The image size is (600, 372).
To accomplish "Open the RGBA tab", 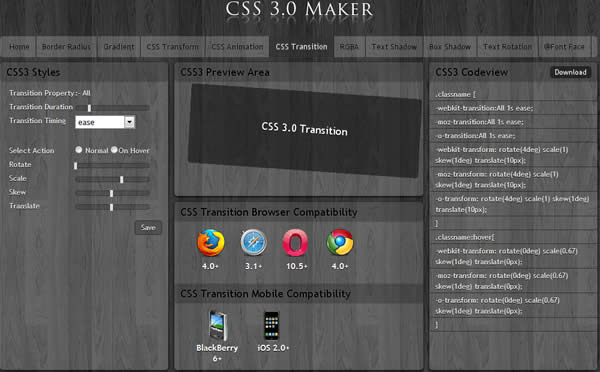I will (x=349, y=47).
